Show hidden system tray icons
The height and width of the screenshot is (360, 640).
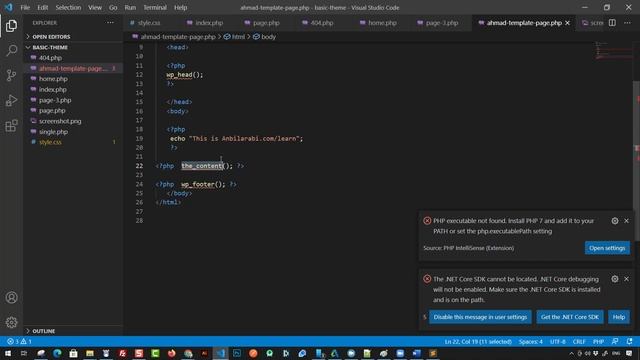(x=571, y=353)
